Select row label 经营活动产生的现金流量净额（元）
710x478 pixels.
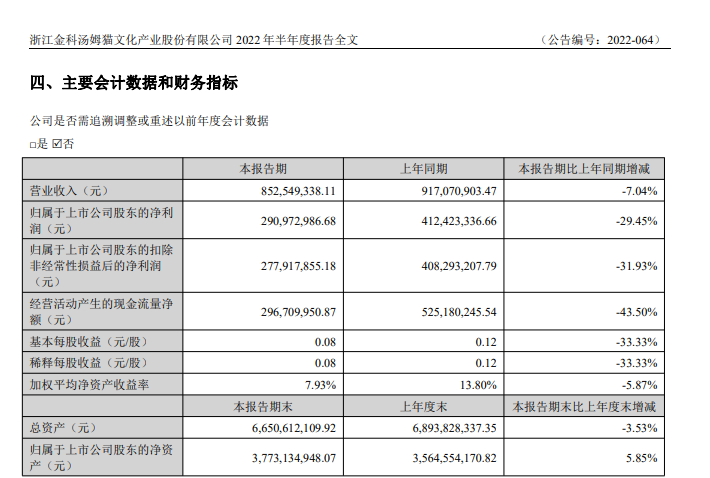coord(101,311)
